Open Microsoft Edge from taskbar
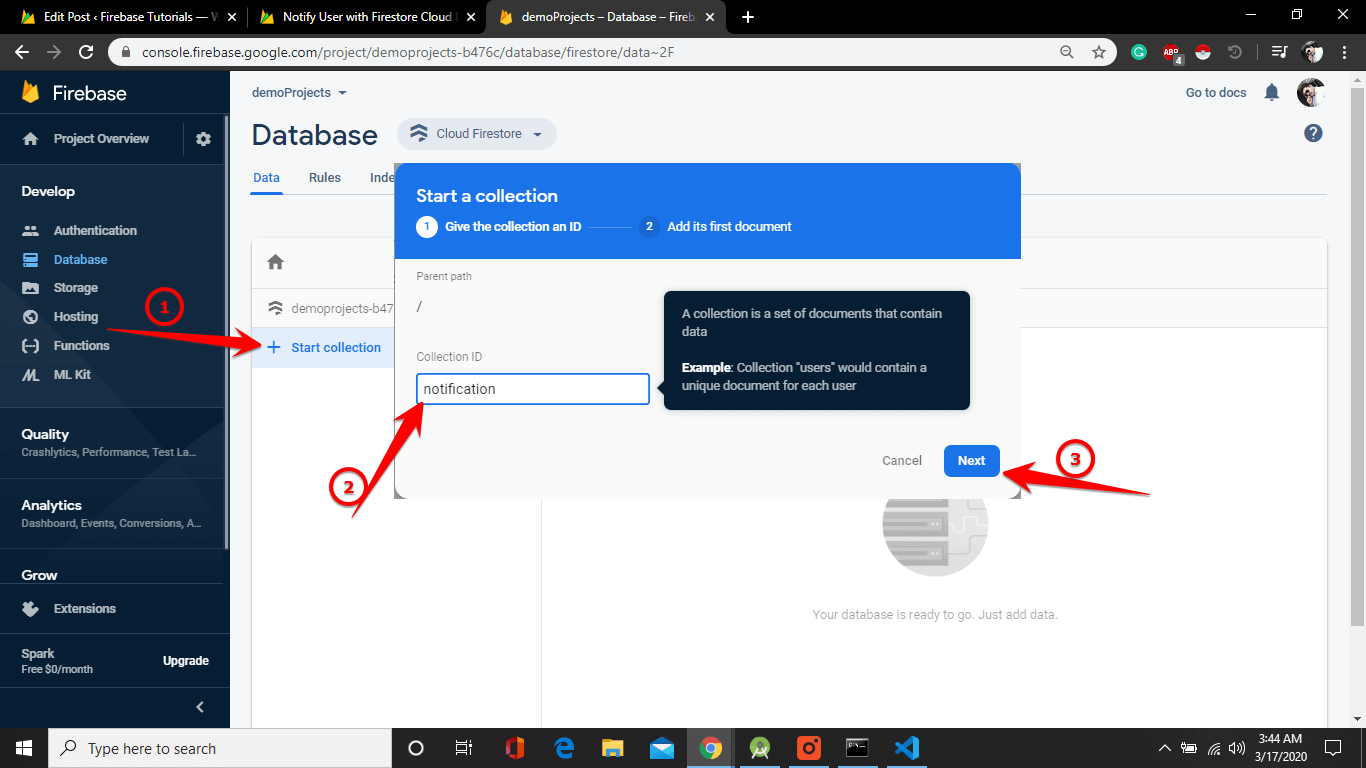The height and width of the screenshot is (768, 1366). 564,748
